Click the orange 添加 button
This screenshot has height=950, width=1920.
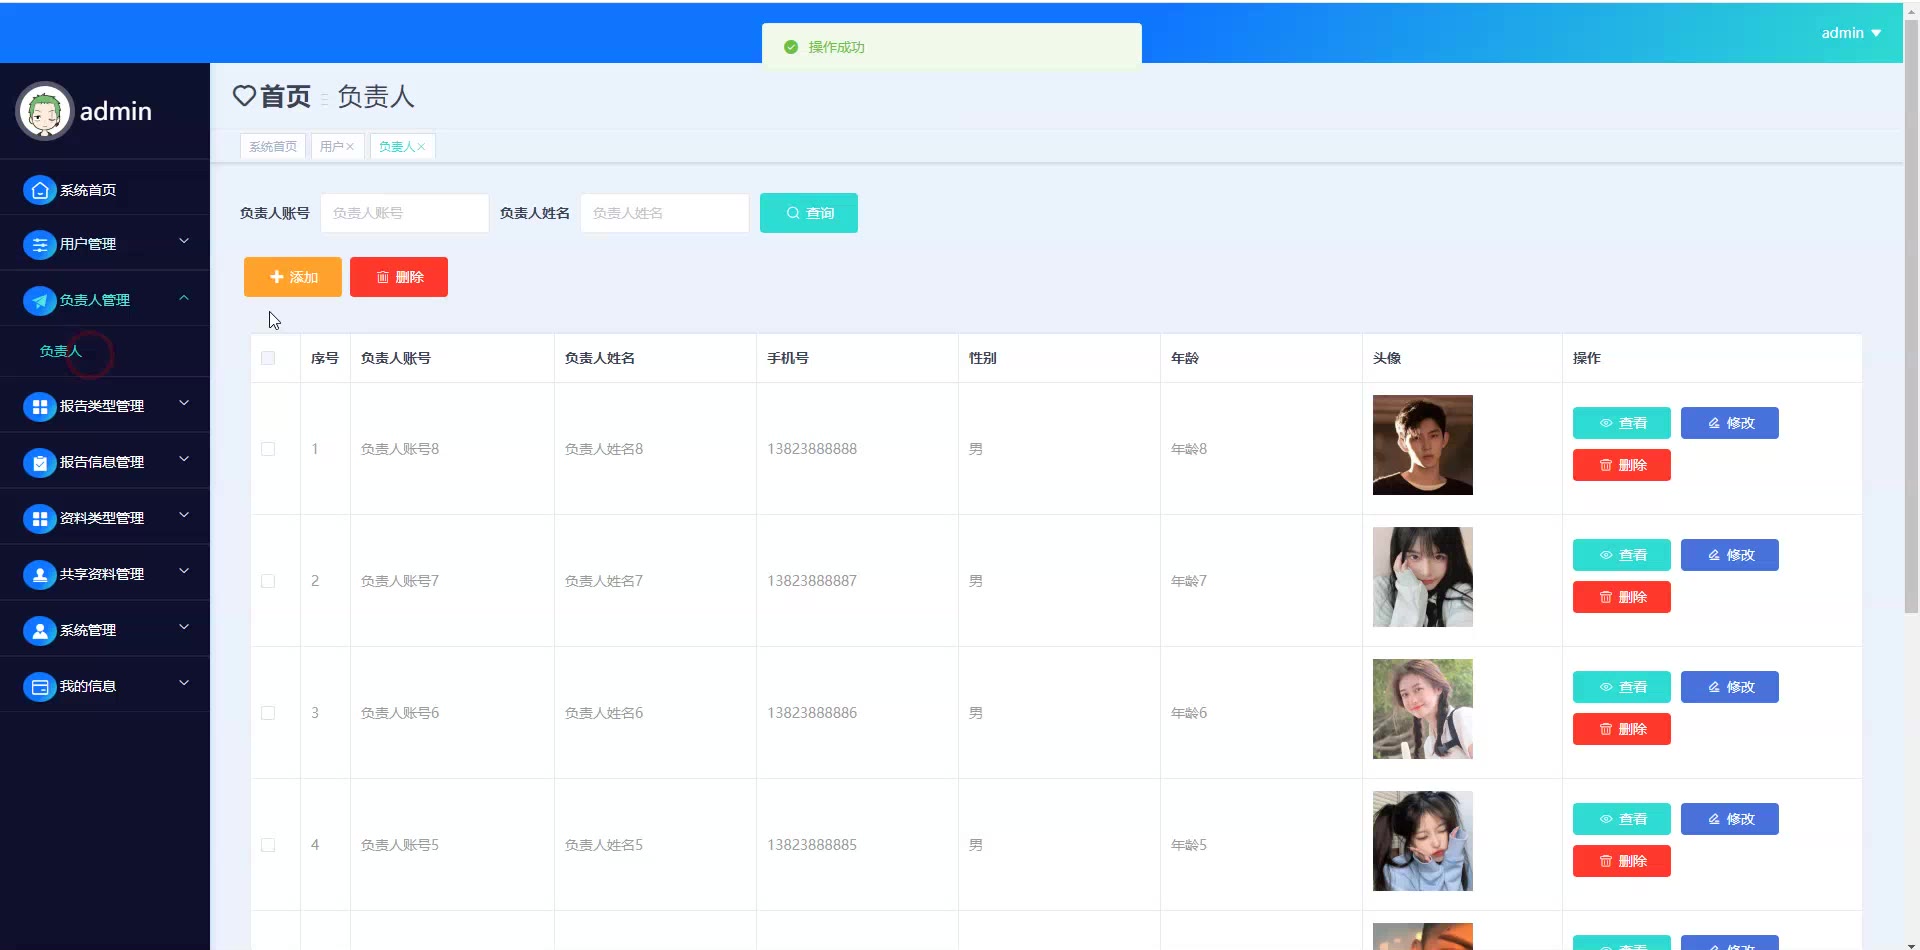pos(293,277)
